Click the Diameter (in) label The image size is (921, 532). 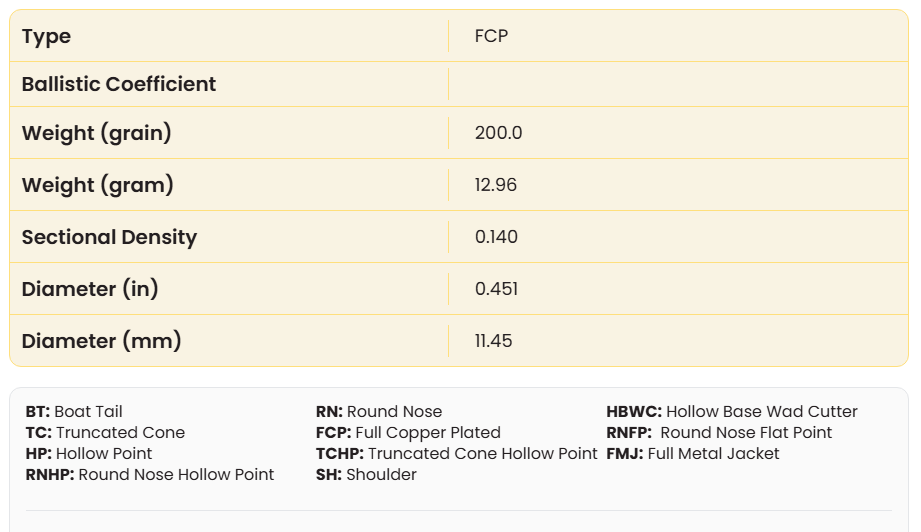90,289
